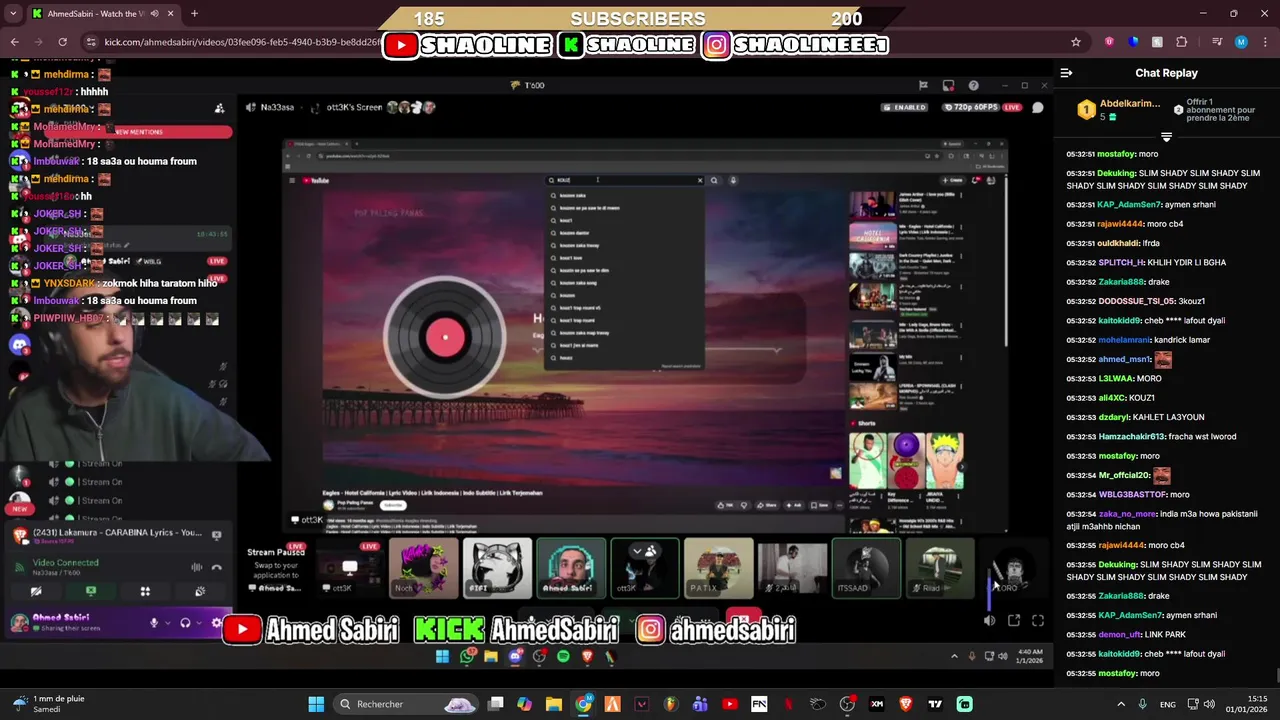Collapse the Chat Replay panel icon
The height and width of the screenshot is (720, 1280).
pos(1066,73)
